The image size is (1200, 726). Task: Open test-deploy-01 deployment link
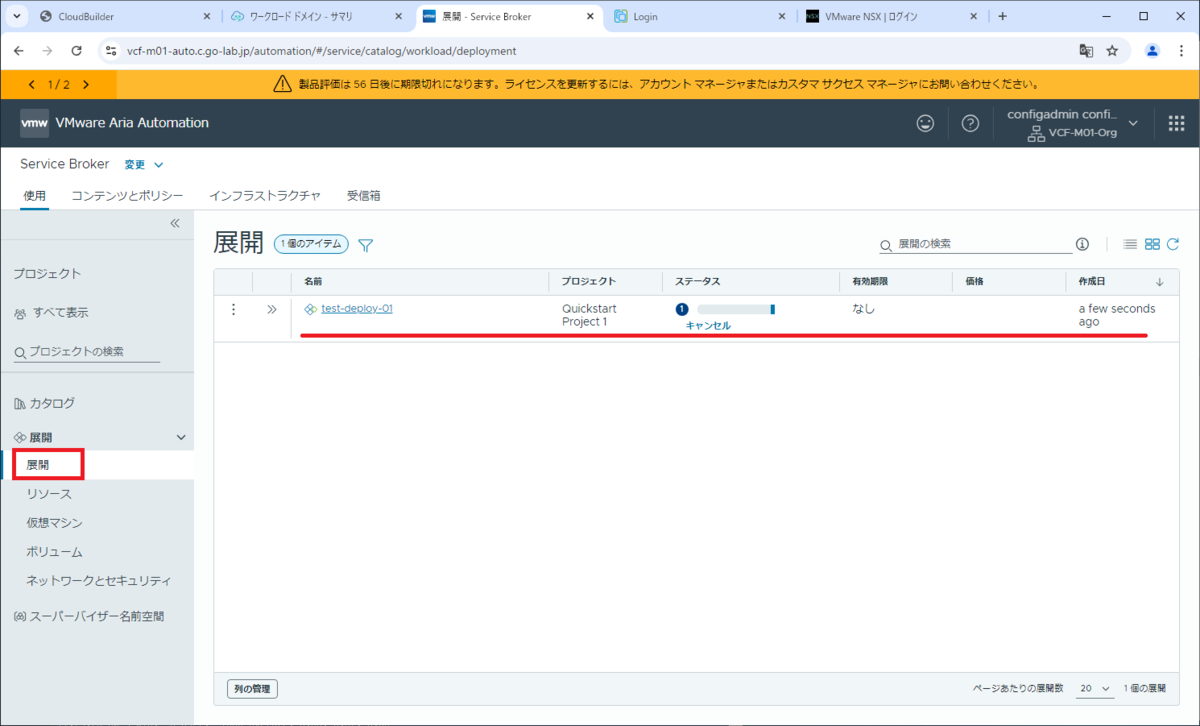[x=357, y=308]
